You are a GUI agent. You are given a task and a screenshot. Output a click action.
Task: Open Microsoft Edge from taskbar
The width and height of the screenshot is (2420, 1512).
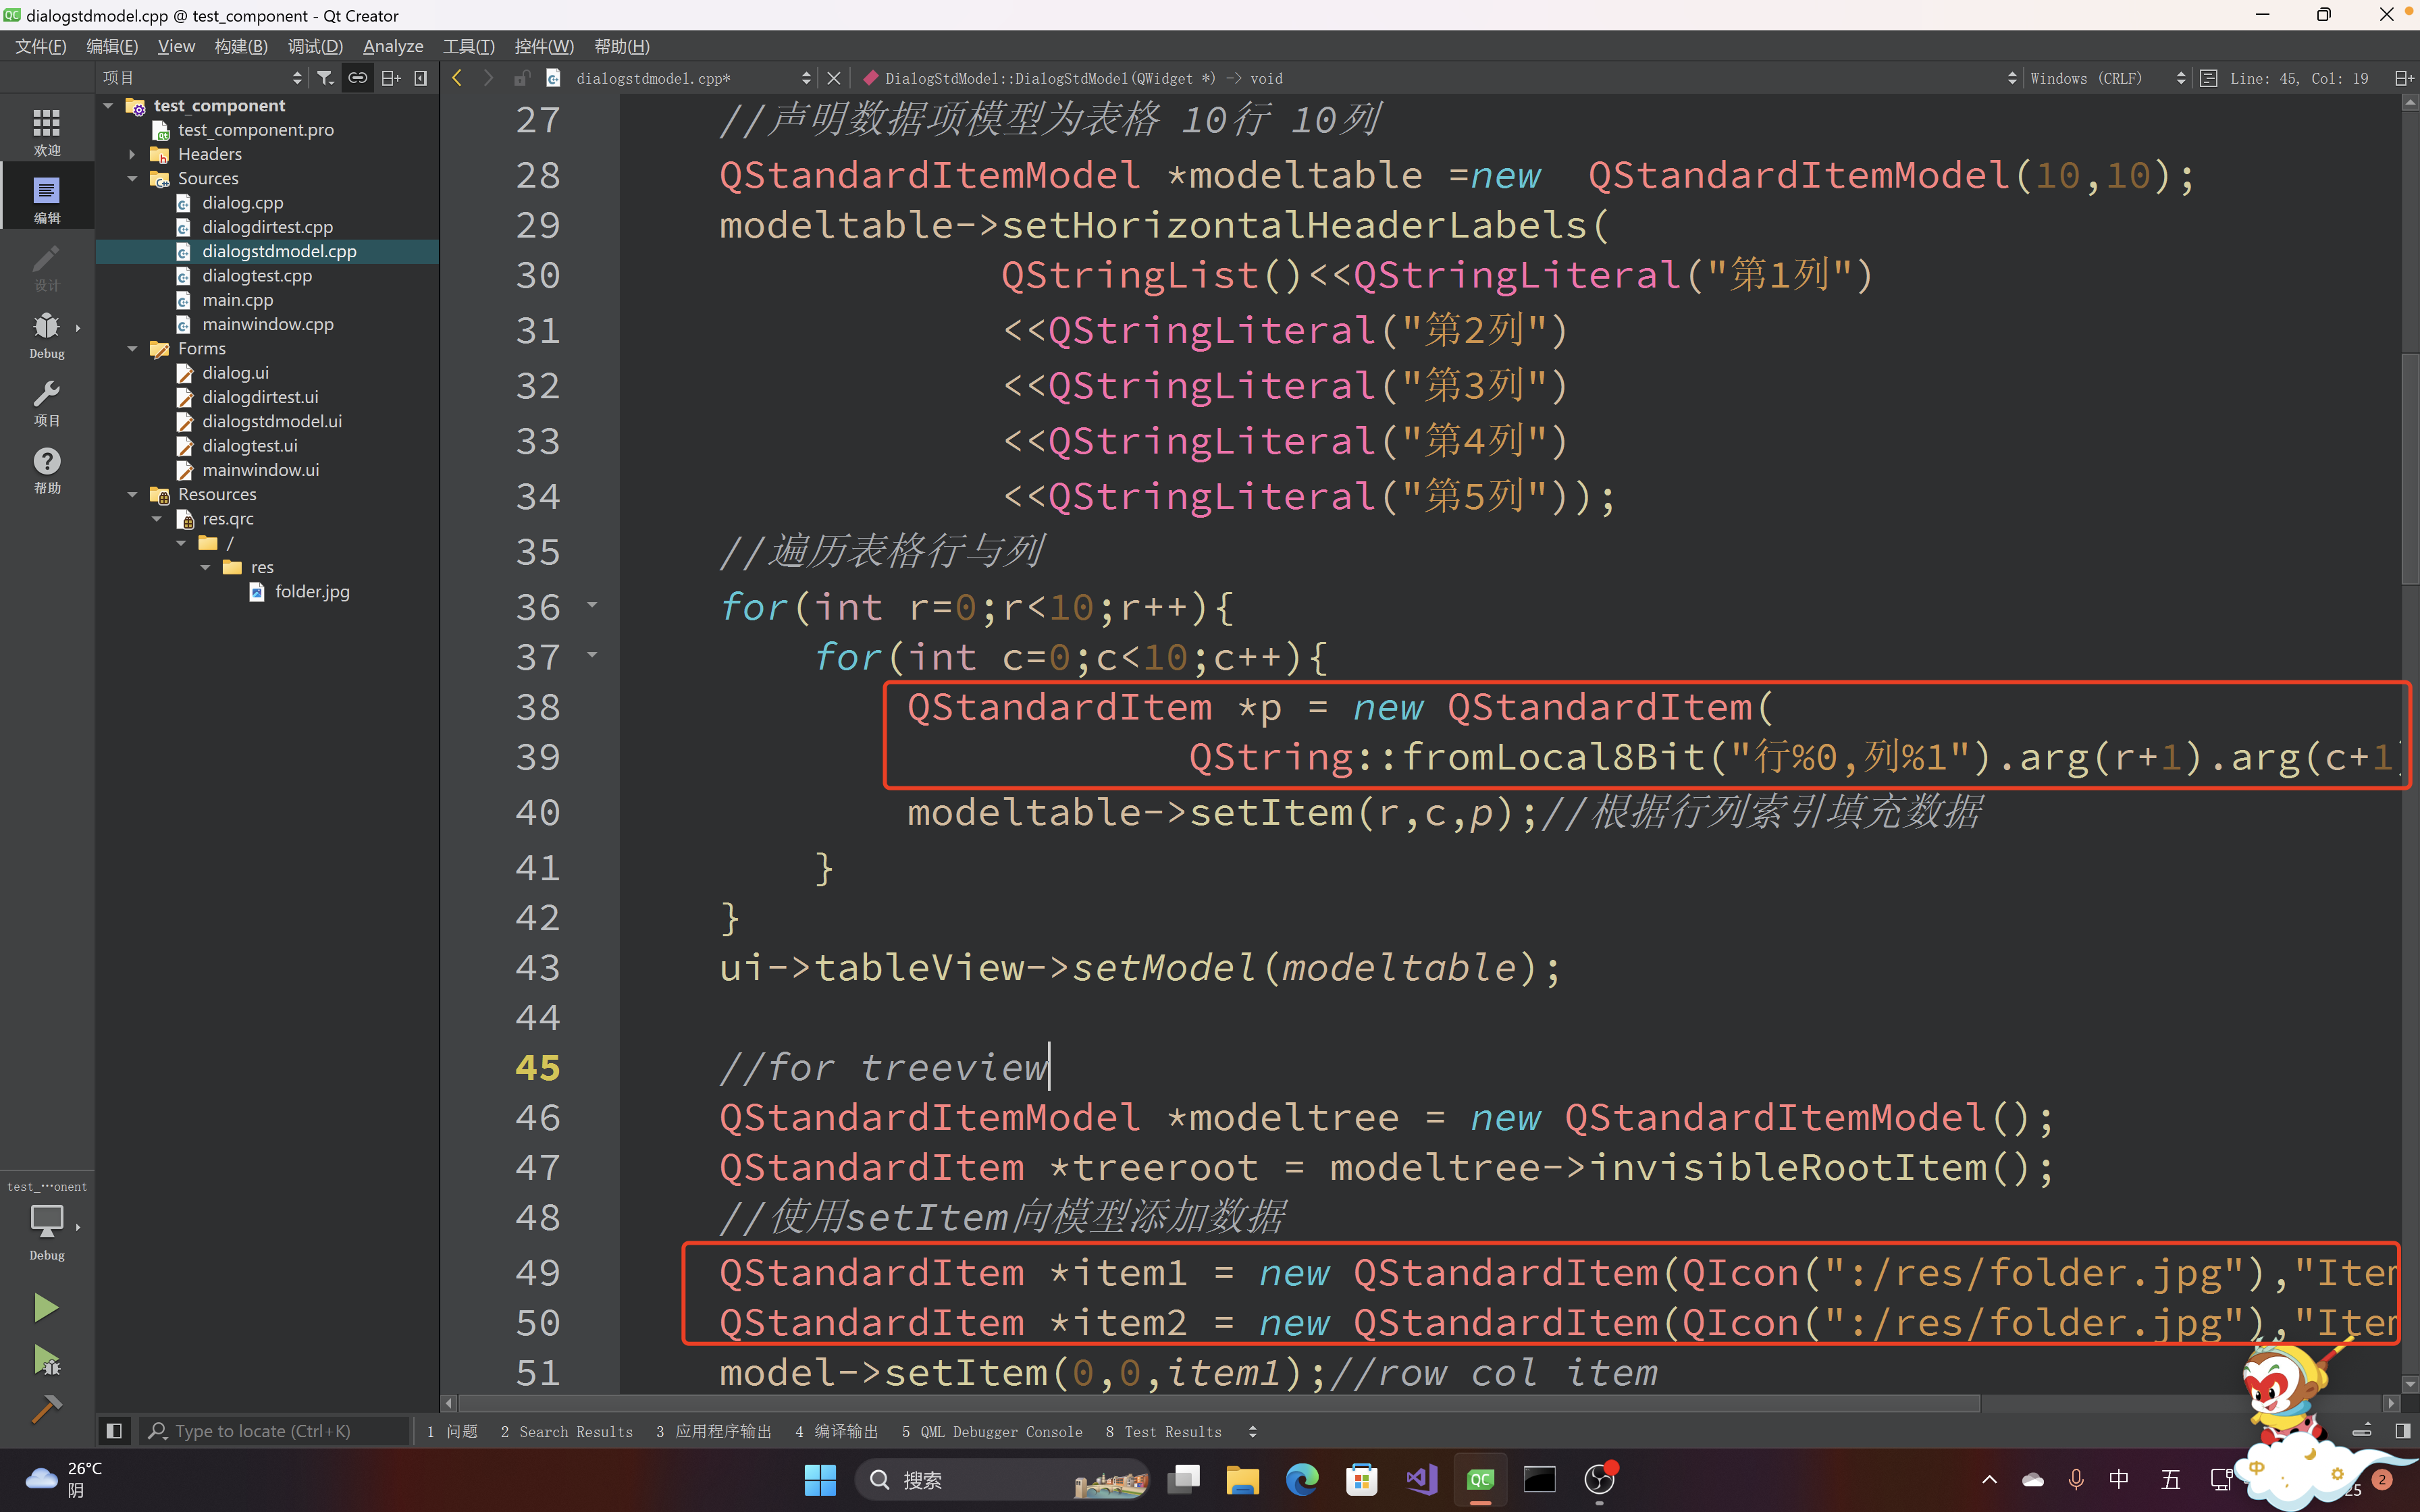tap(1301, 1479)
